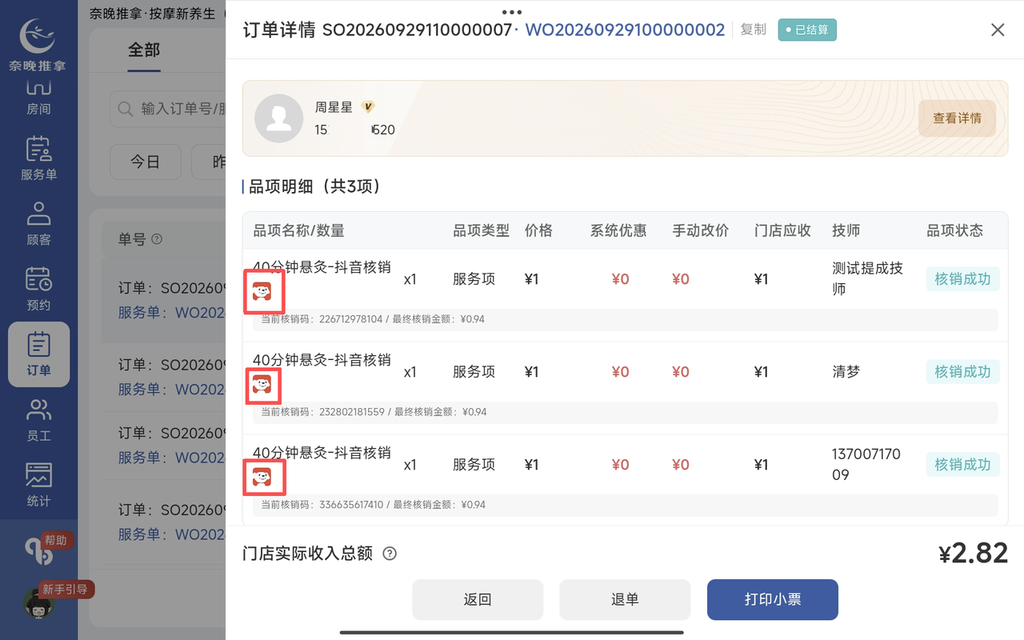
Task: Click 核销成功 status for 13700717009 row
Action: point(963,464)
